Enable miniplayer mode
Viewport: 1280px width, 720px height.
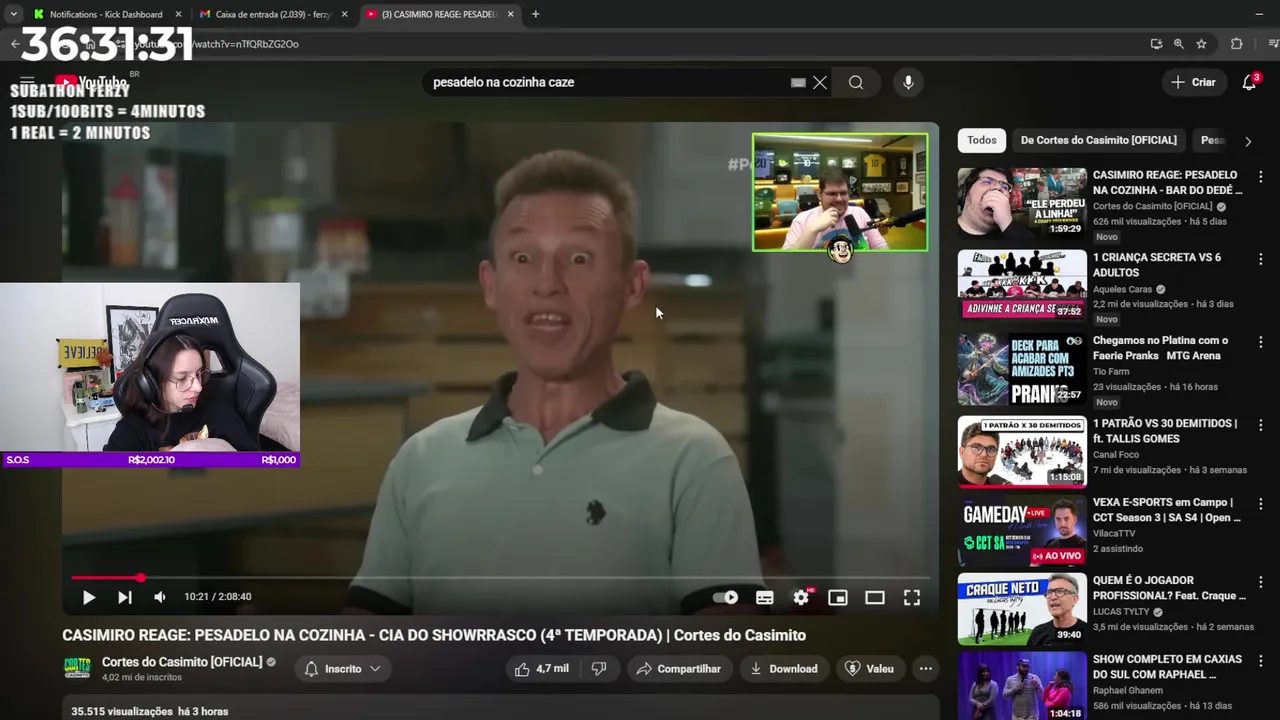click(838, 597)
